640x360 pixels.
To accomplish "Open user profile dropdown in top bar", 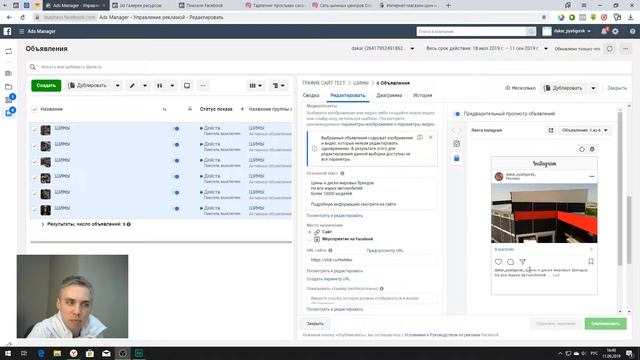I will point(567,31).
